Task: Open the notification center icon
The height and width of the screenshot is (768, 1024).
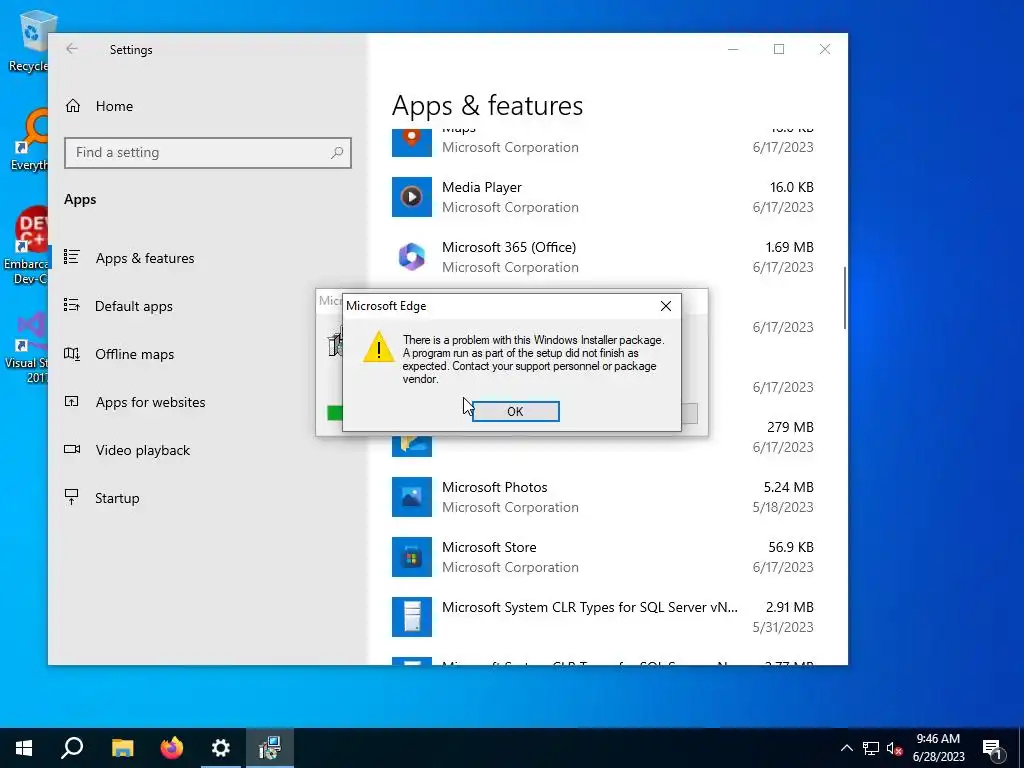Action: 993,748
